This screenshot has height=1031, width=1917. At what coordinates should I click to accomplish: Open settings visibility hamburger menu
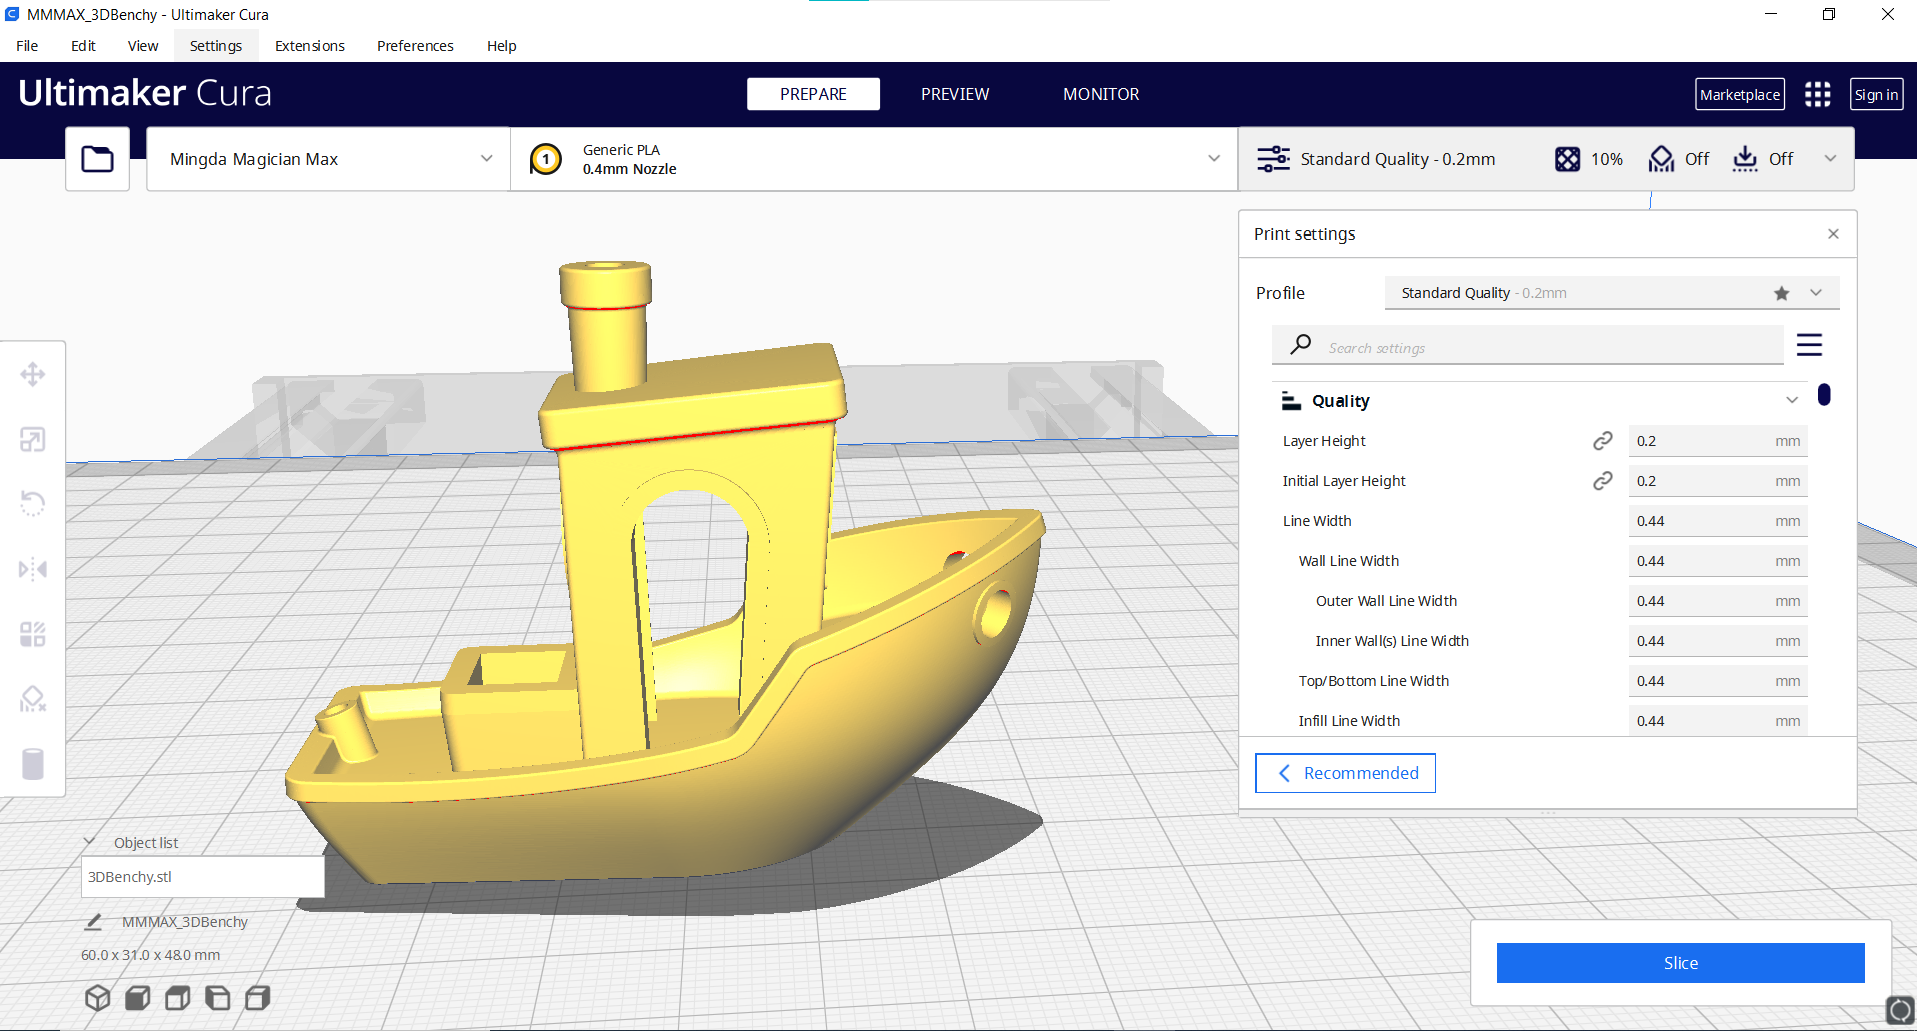click(1809, 345)
